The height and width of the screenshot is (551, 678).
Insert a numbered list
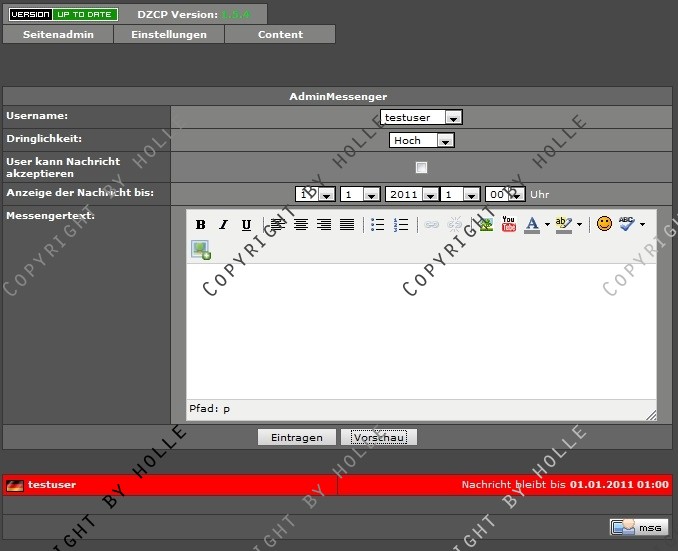coord(401,225)
